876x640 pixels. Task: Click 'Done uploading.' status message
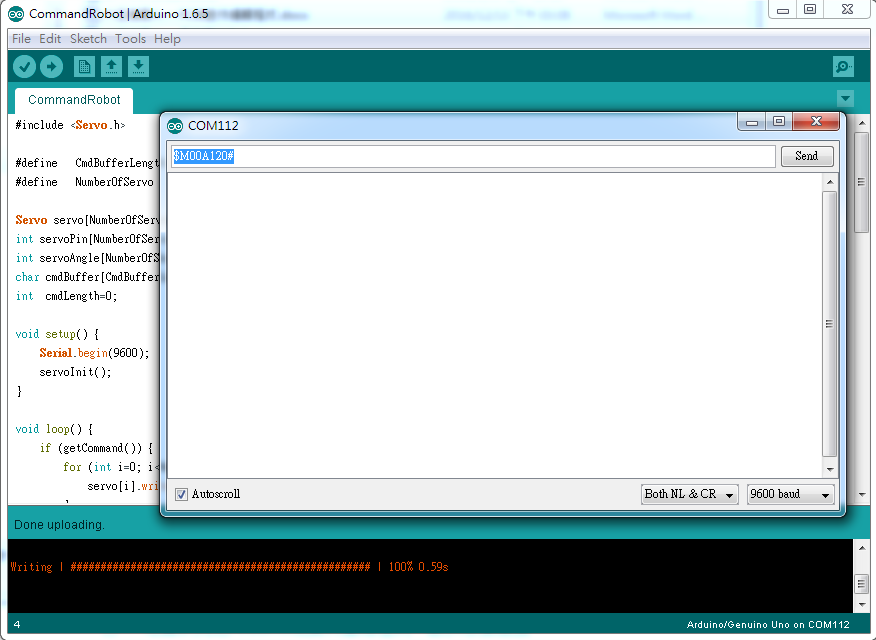click(x=59, y=525)
